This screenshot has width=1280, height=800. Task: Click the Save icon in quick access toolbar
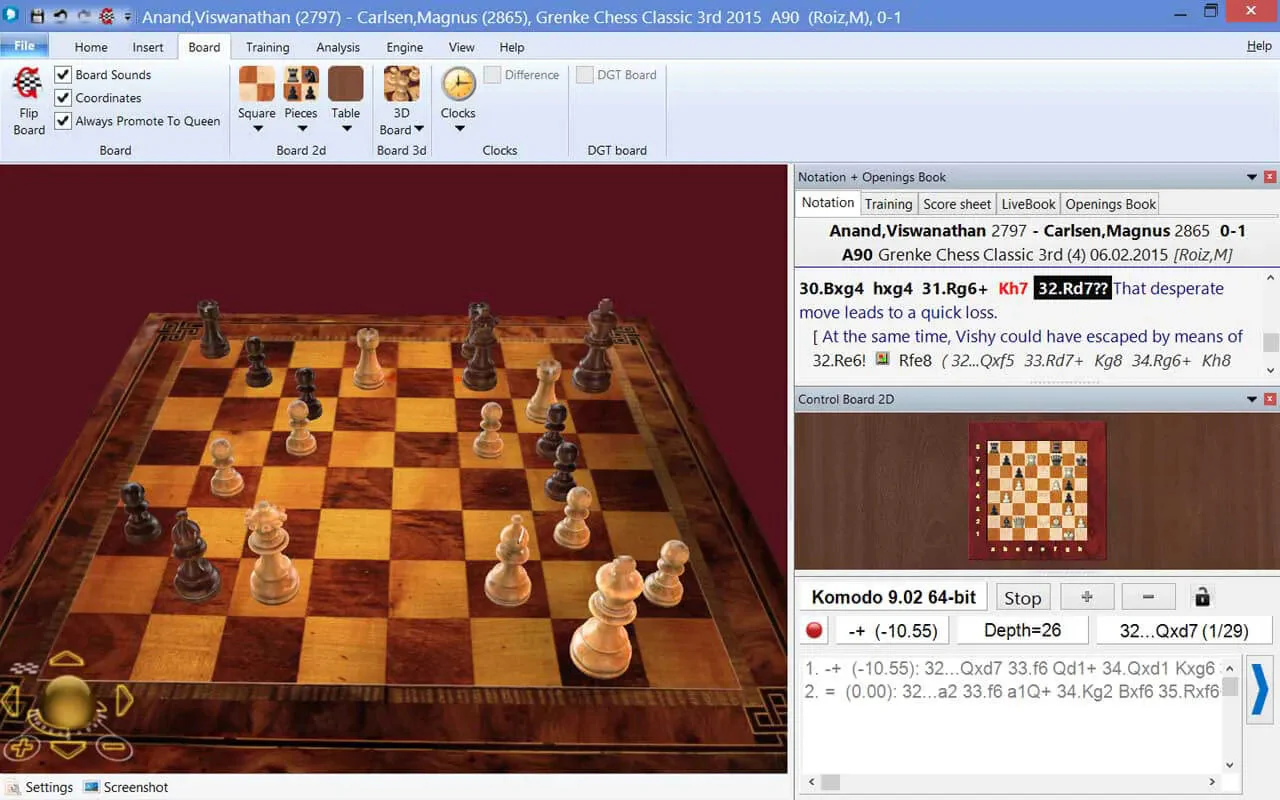pos(38,17)
